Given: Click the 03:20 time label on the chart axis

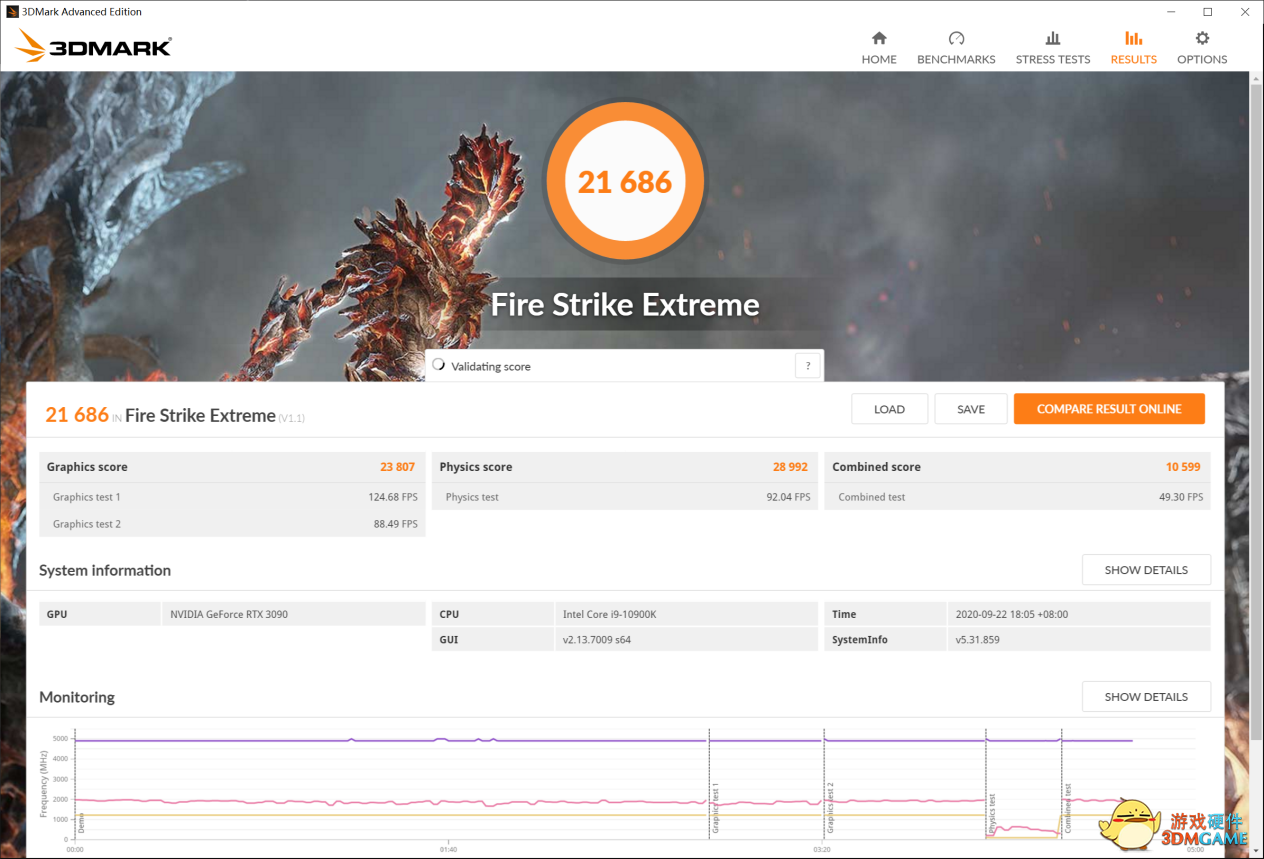Looking at the screenshot, I should (822, 849).
